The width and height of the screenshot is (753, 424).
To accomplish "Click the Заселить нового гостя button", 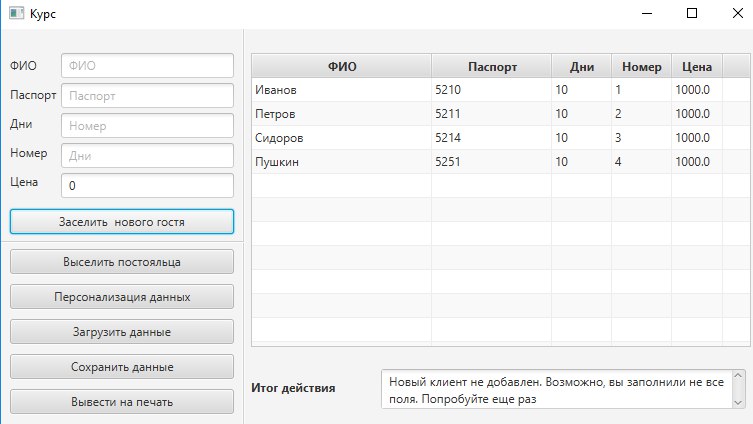I will click(x=122, y=222).
